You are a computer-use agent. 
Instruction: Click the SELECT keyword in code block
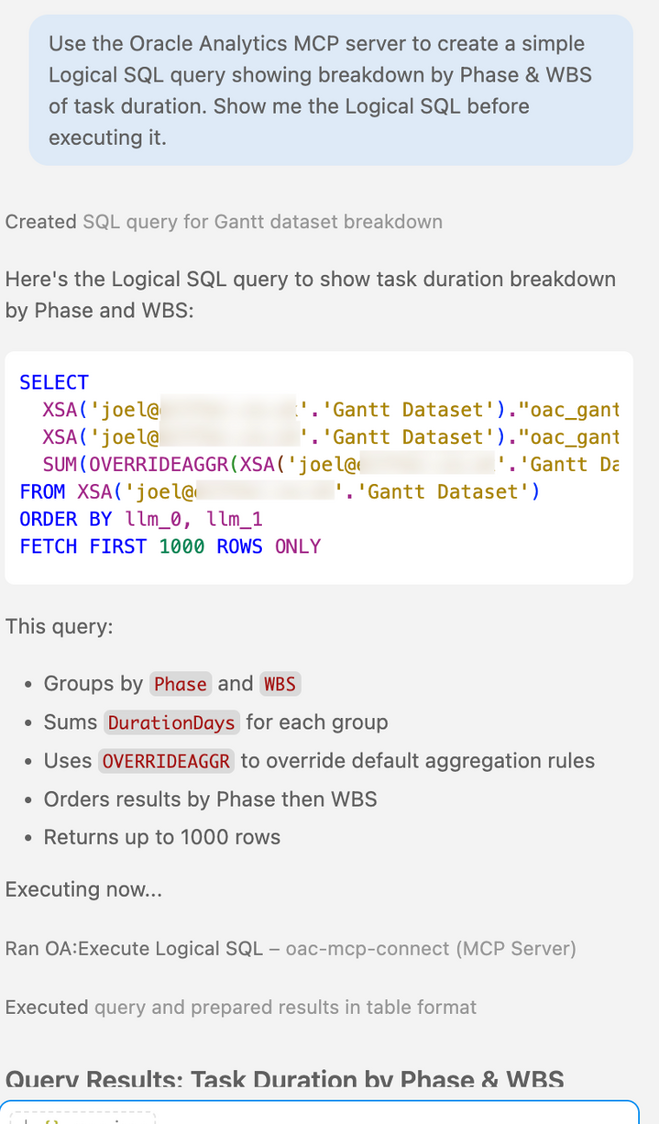pos(54,382)
